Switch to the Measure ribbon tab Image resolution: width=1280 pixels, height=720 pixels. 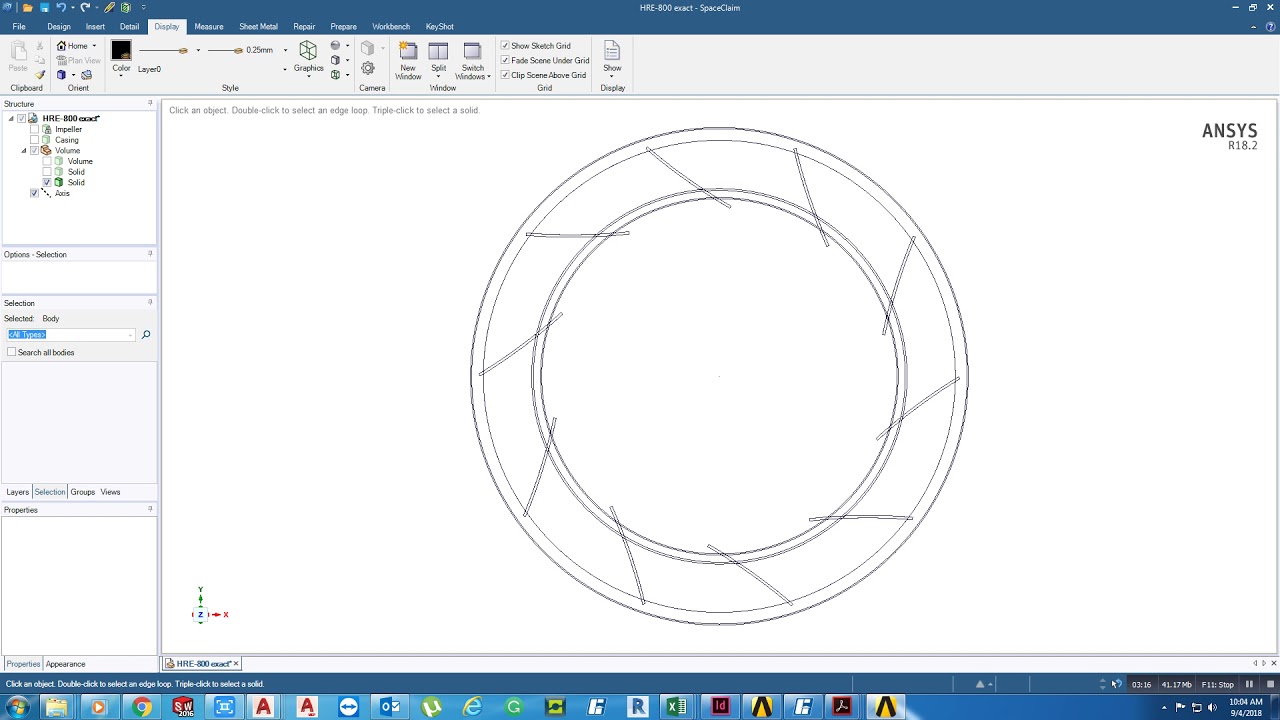point(209,26)
